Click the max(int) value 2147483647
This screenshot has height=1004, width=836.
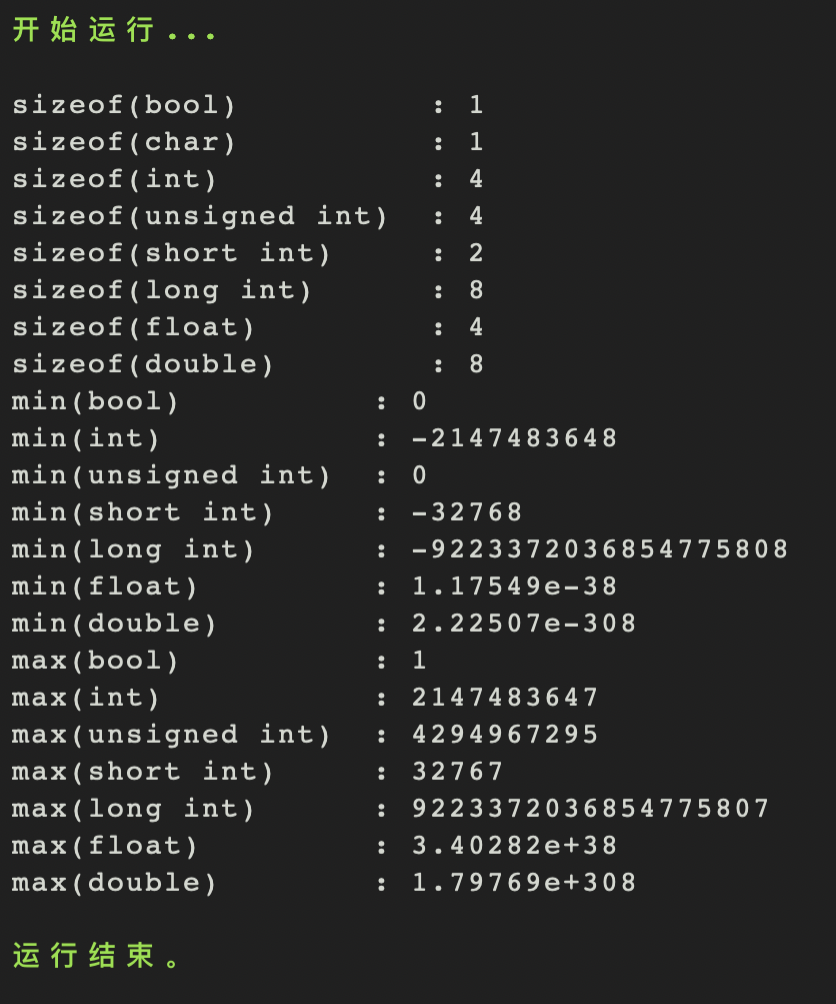(505, 697)
